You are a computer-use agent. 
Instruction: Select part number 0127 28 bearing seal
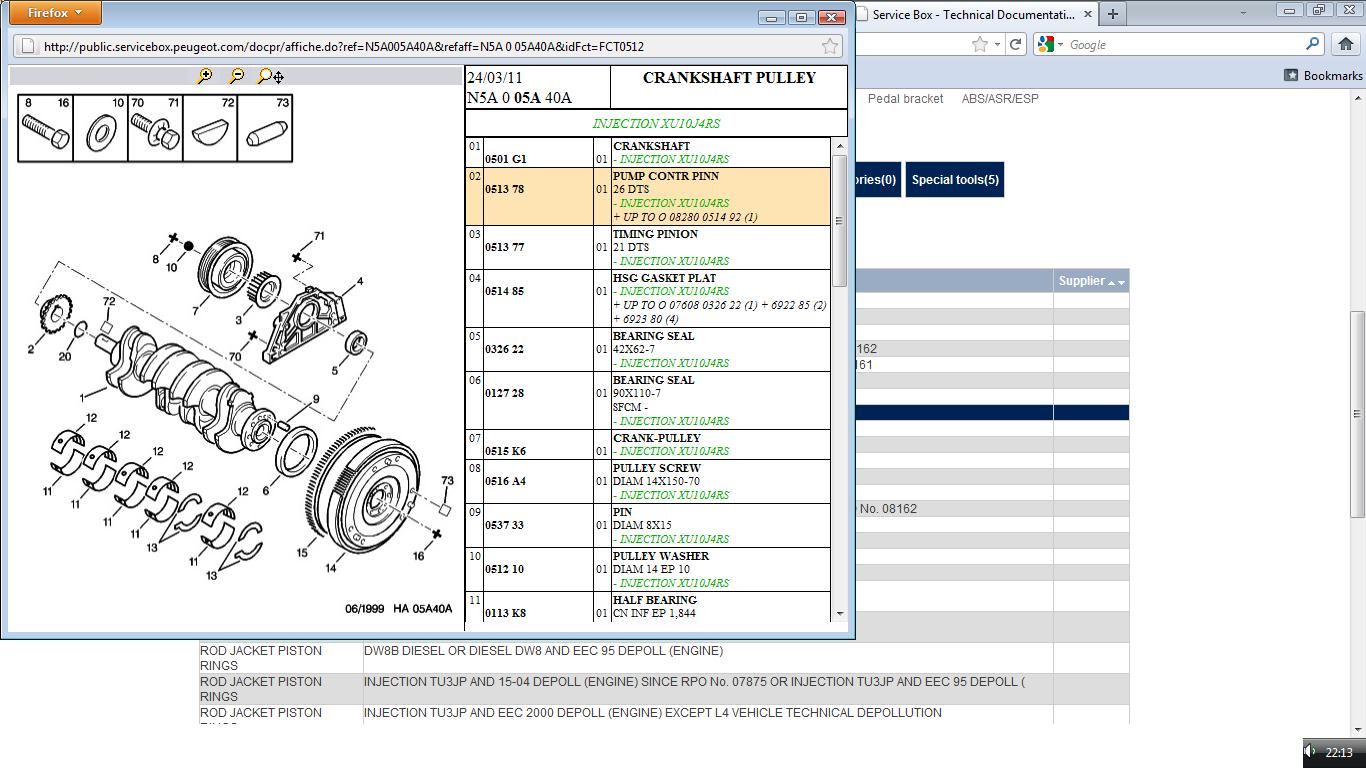point(504,393)
